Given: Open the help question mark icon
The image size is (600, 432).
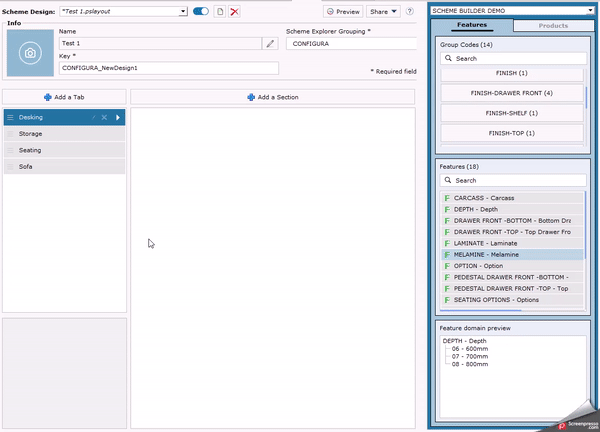Looking at the screenshot, I should tap(410, 11).
